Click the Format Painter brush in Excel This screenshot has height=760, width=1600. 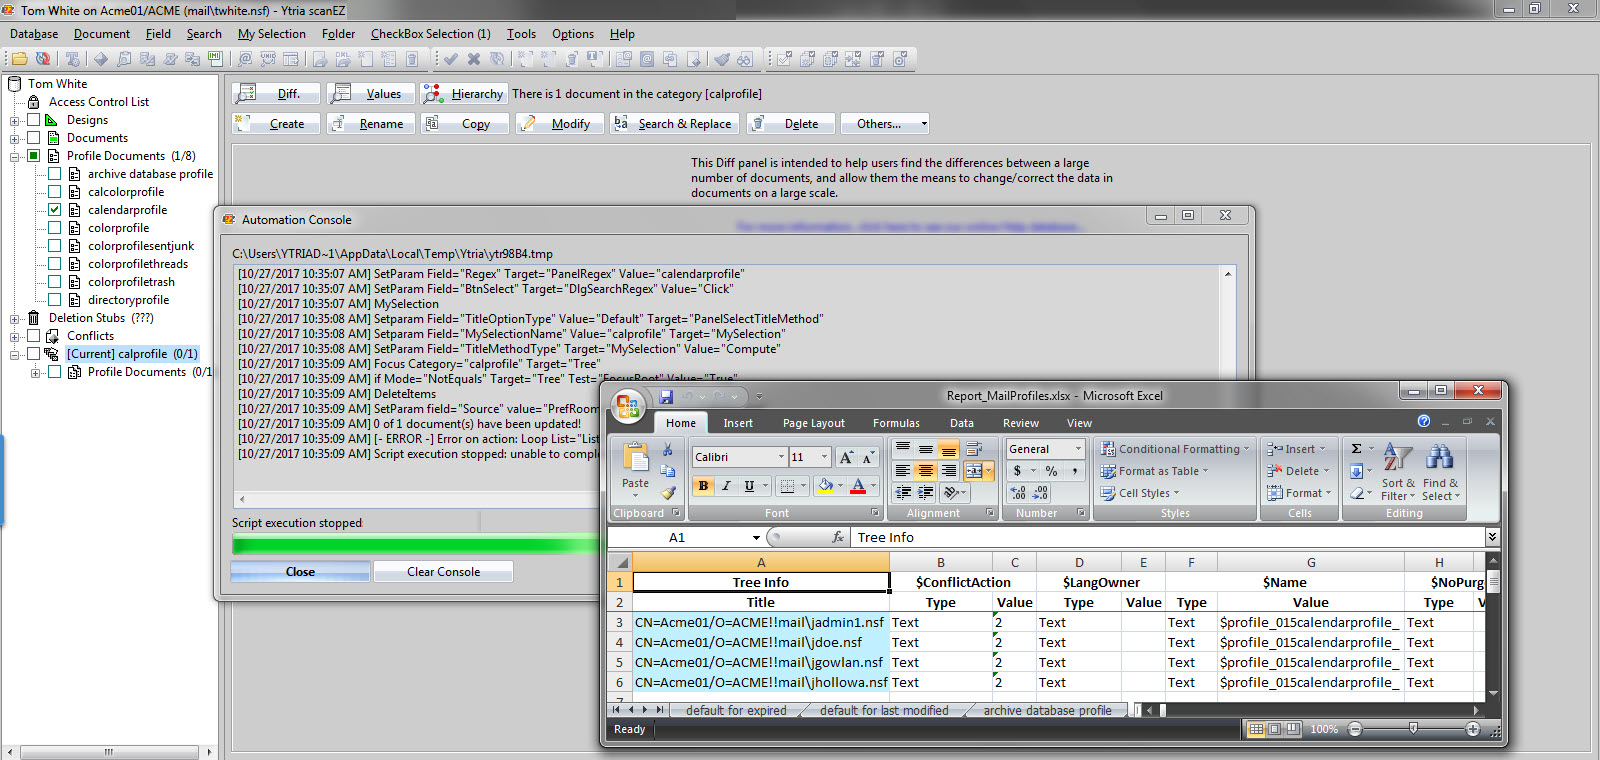click(668, 491)
